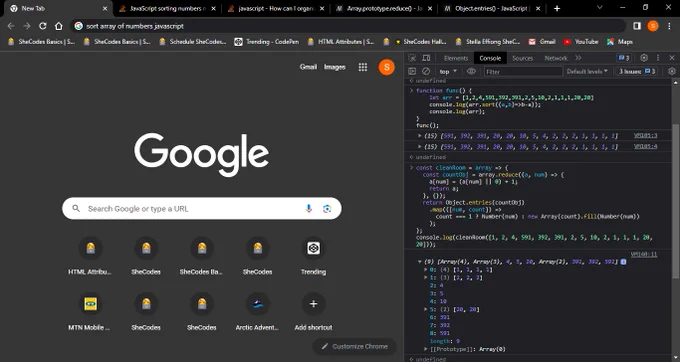Open Google account avatar on page
The image size is (680, 362).
coord(386,67)
